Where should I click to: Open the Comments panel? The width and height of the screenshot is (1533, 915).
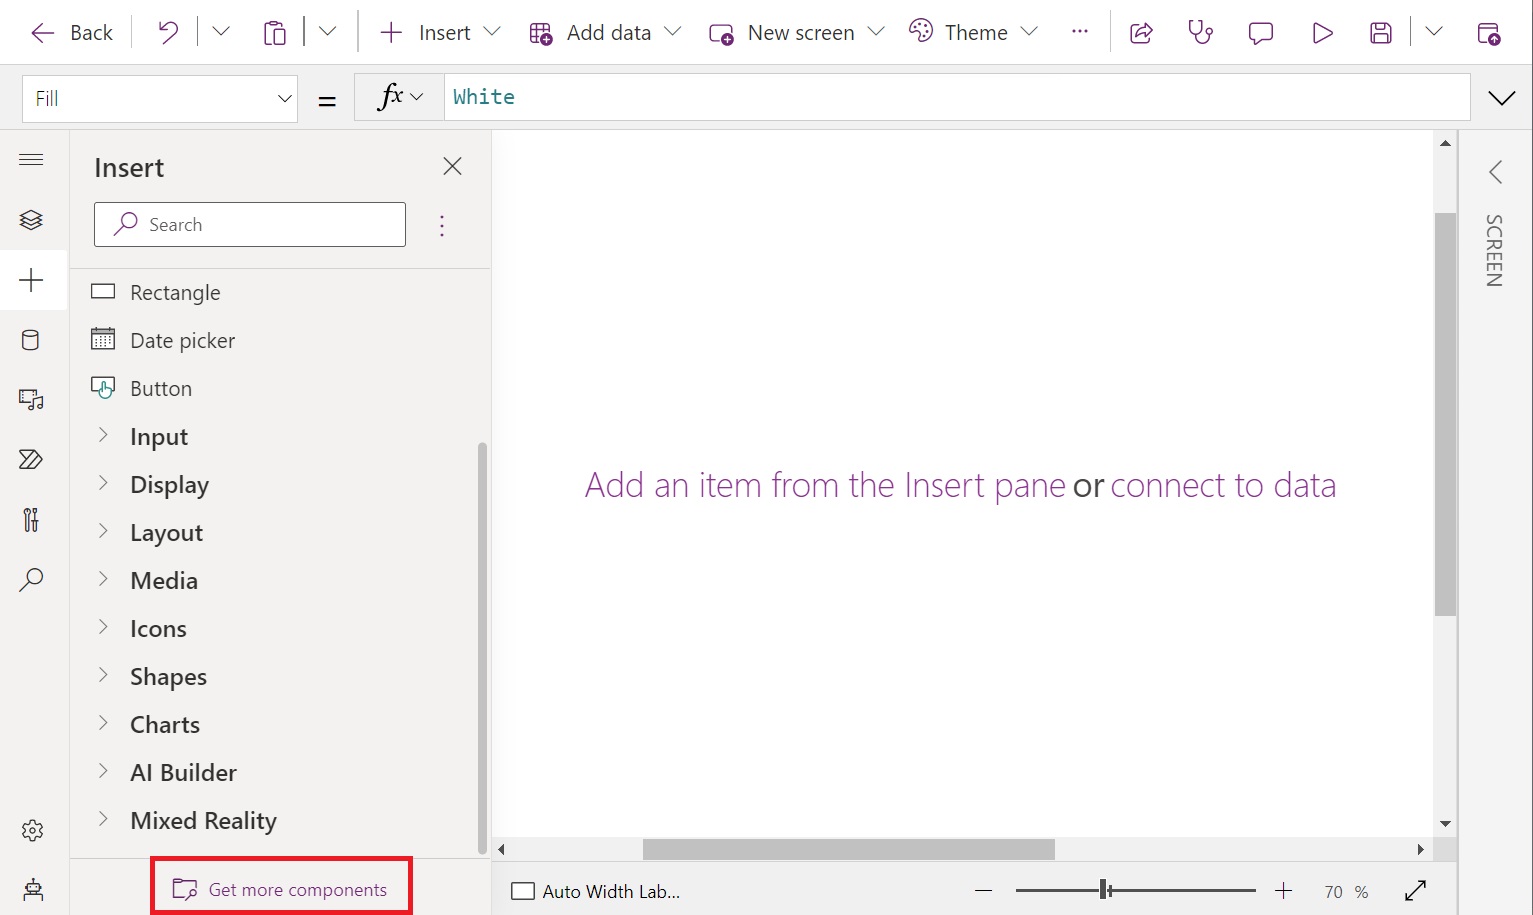(x=1259, y=32)
